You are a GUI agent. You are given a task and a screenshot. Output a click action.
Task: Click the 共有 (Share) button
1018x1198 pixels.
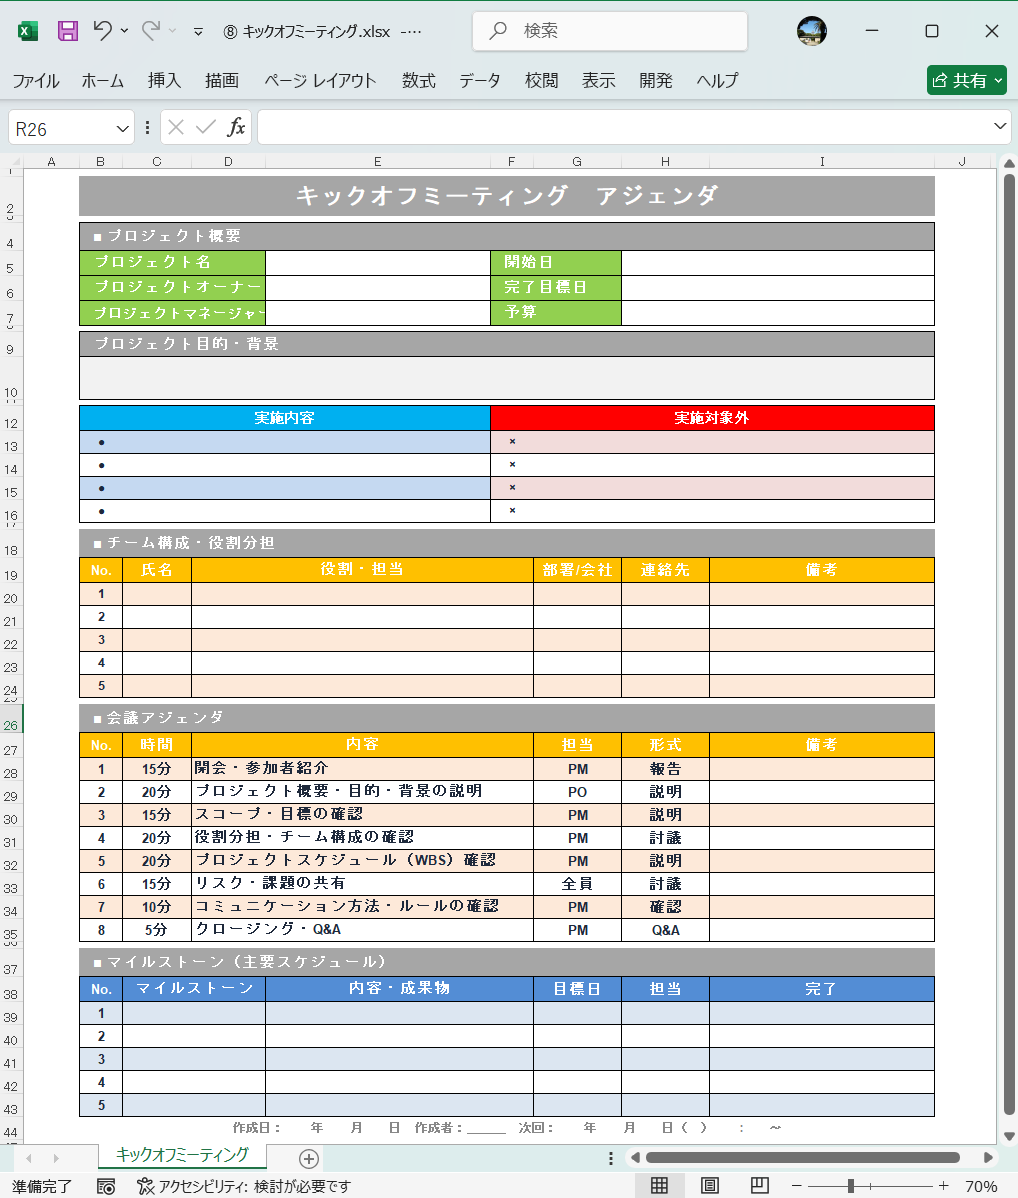click(x=964, y=80)
